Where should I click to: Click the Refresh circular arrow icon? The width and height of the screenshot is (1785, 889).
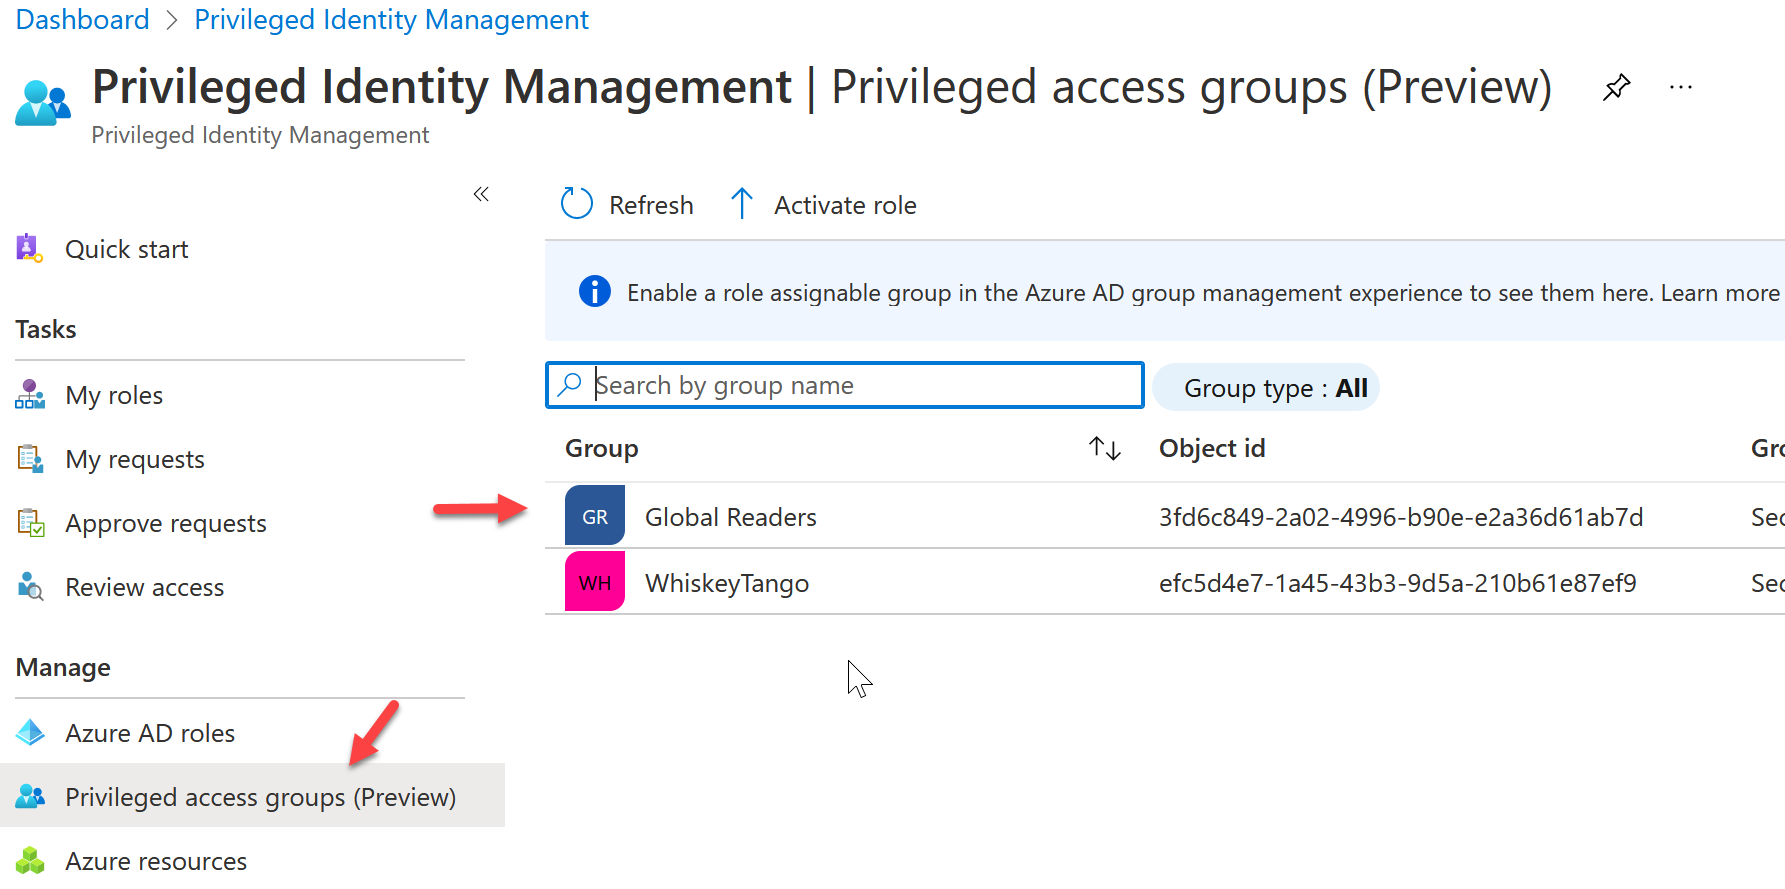coord(577,204)
